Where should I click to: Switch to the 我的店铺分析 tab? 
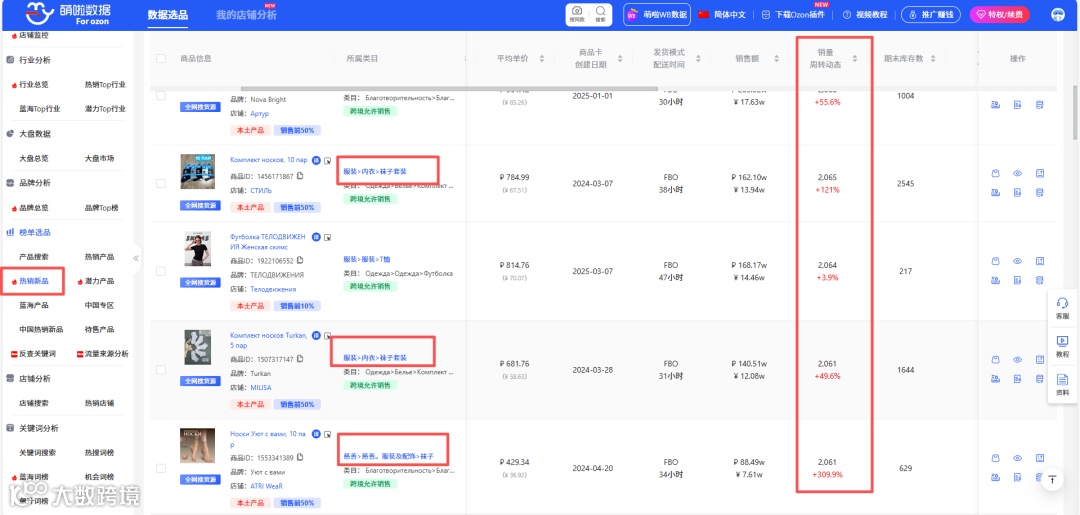[x=246, y=15]
